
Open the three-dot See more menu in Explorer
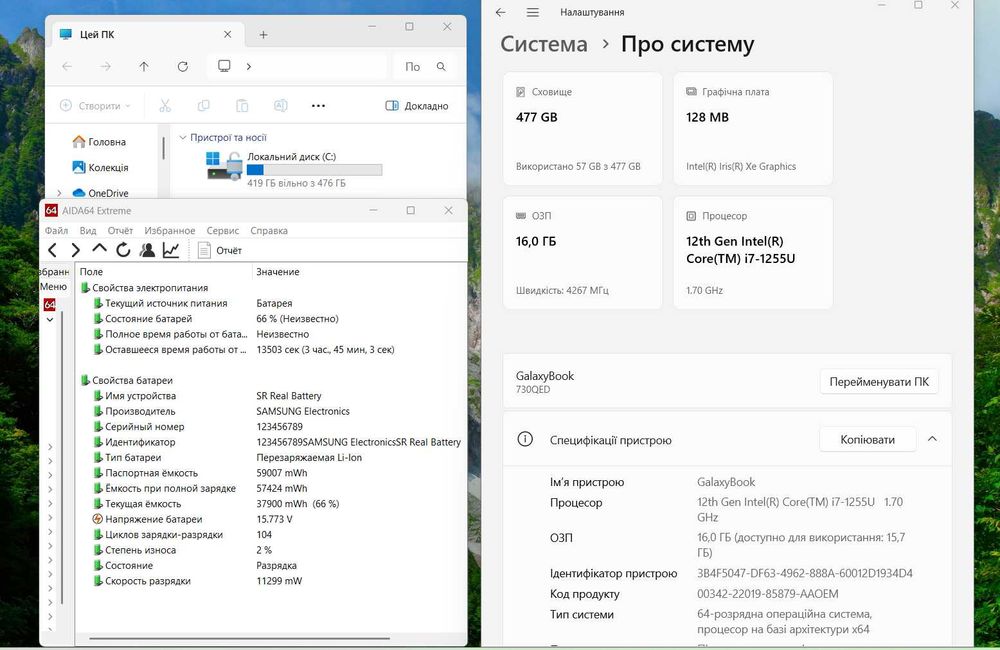click(318, 106)
